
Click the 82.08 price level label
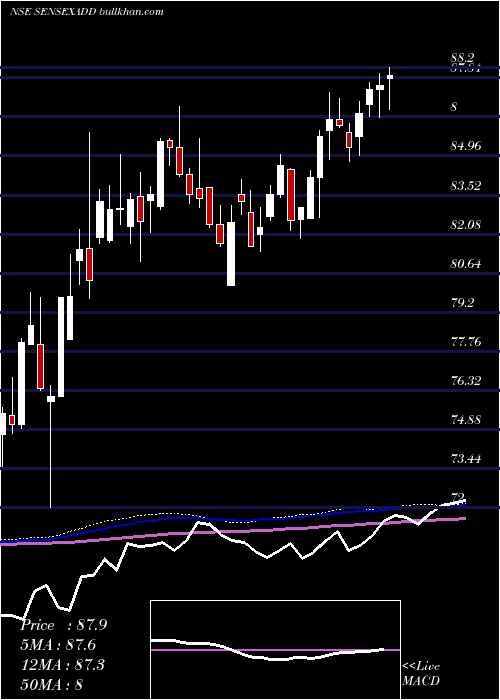(466, 225)
